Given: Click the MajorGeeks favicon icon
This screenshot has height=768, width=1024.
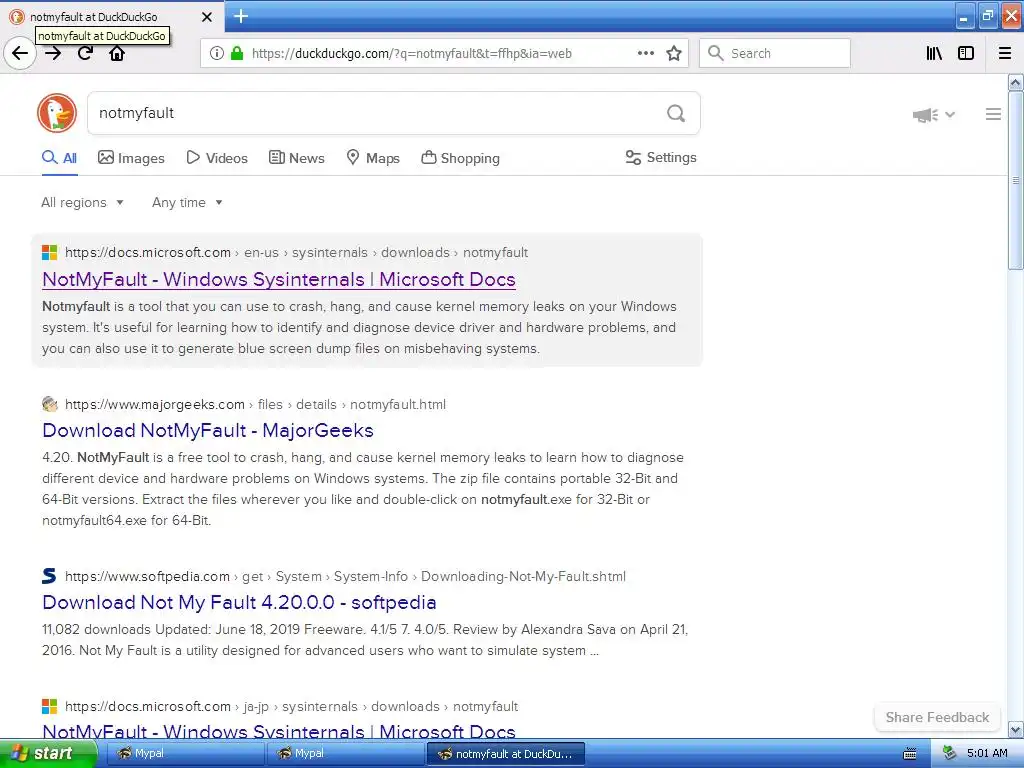Looking at the screenshot, I should [50, 404].
